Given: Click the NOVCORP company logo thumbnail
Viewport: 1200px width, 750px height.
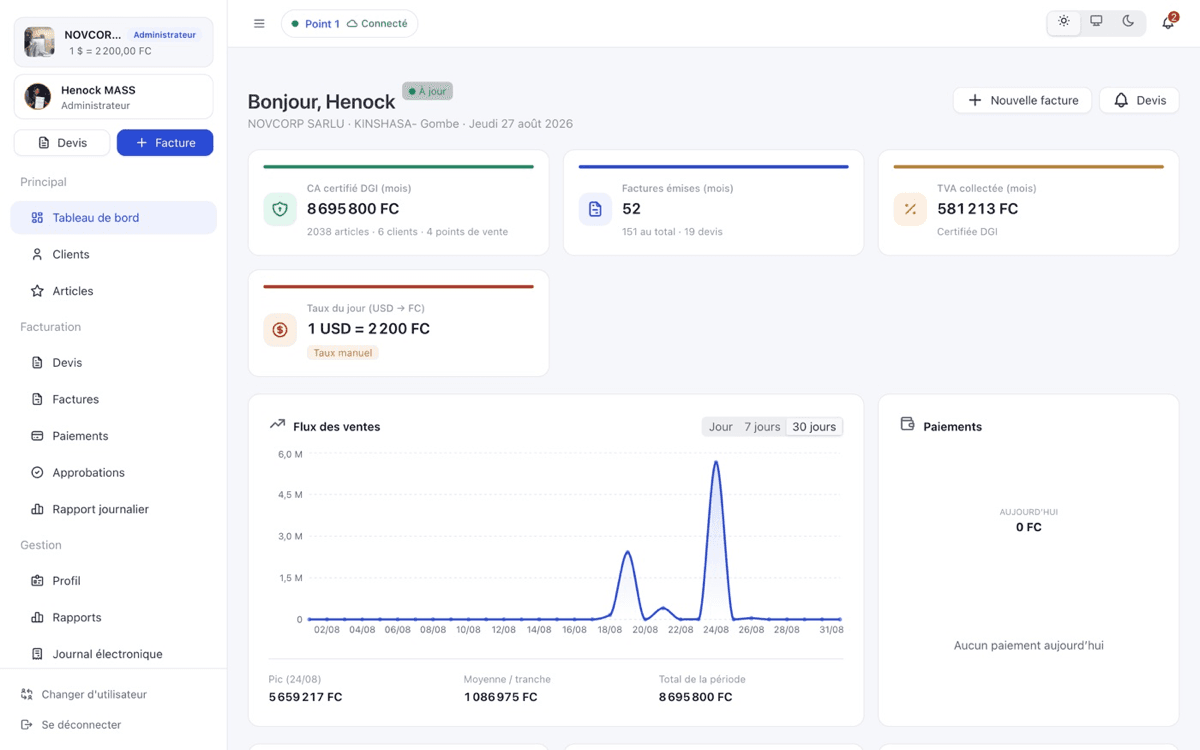Looking at the screenshot, I should click(x=40, y=42).
